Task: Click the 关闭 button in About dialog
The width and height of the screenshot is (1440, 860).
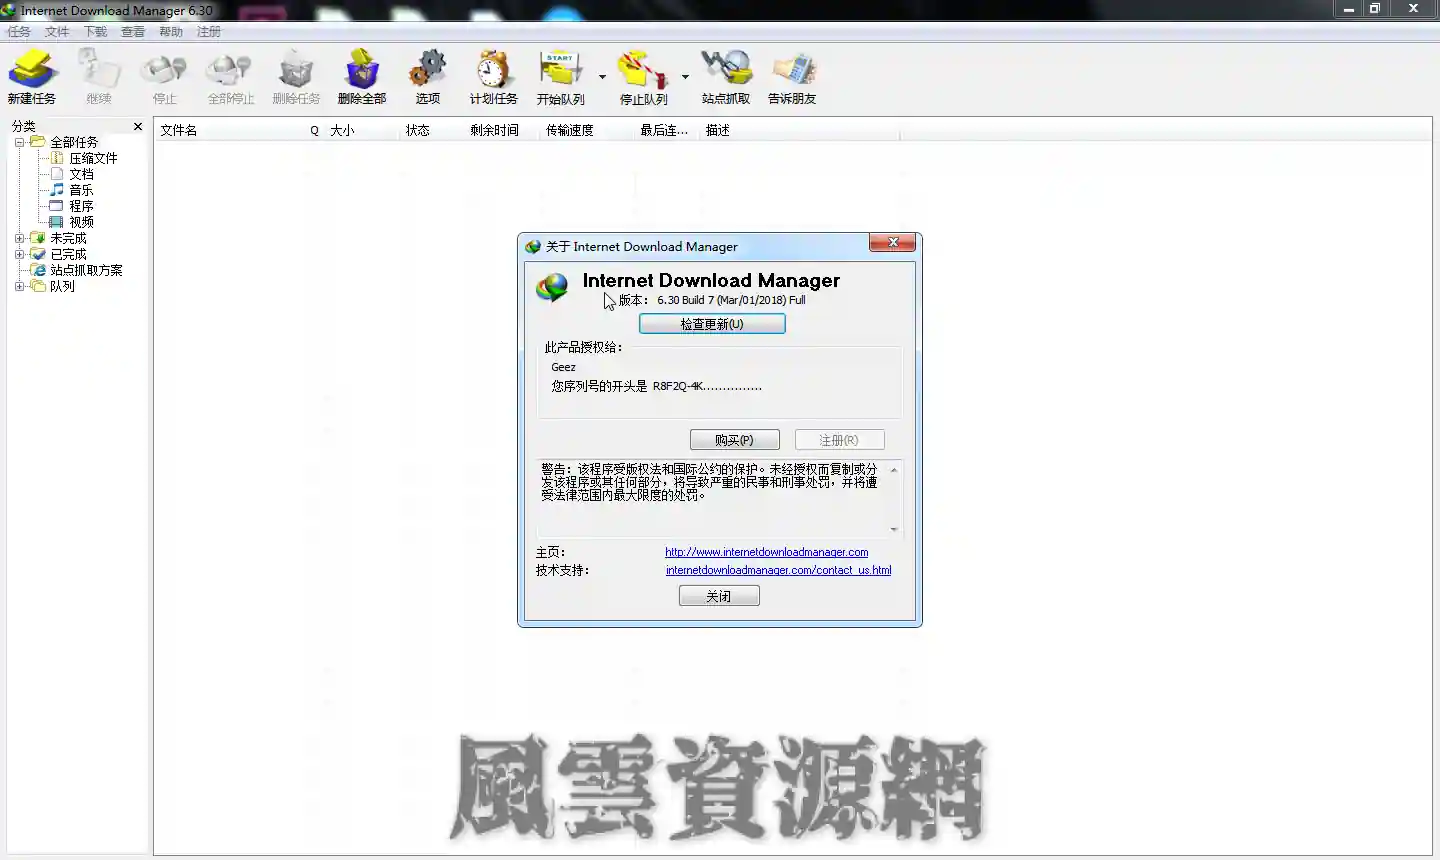Action: tap(719, 596)
